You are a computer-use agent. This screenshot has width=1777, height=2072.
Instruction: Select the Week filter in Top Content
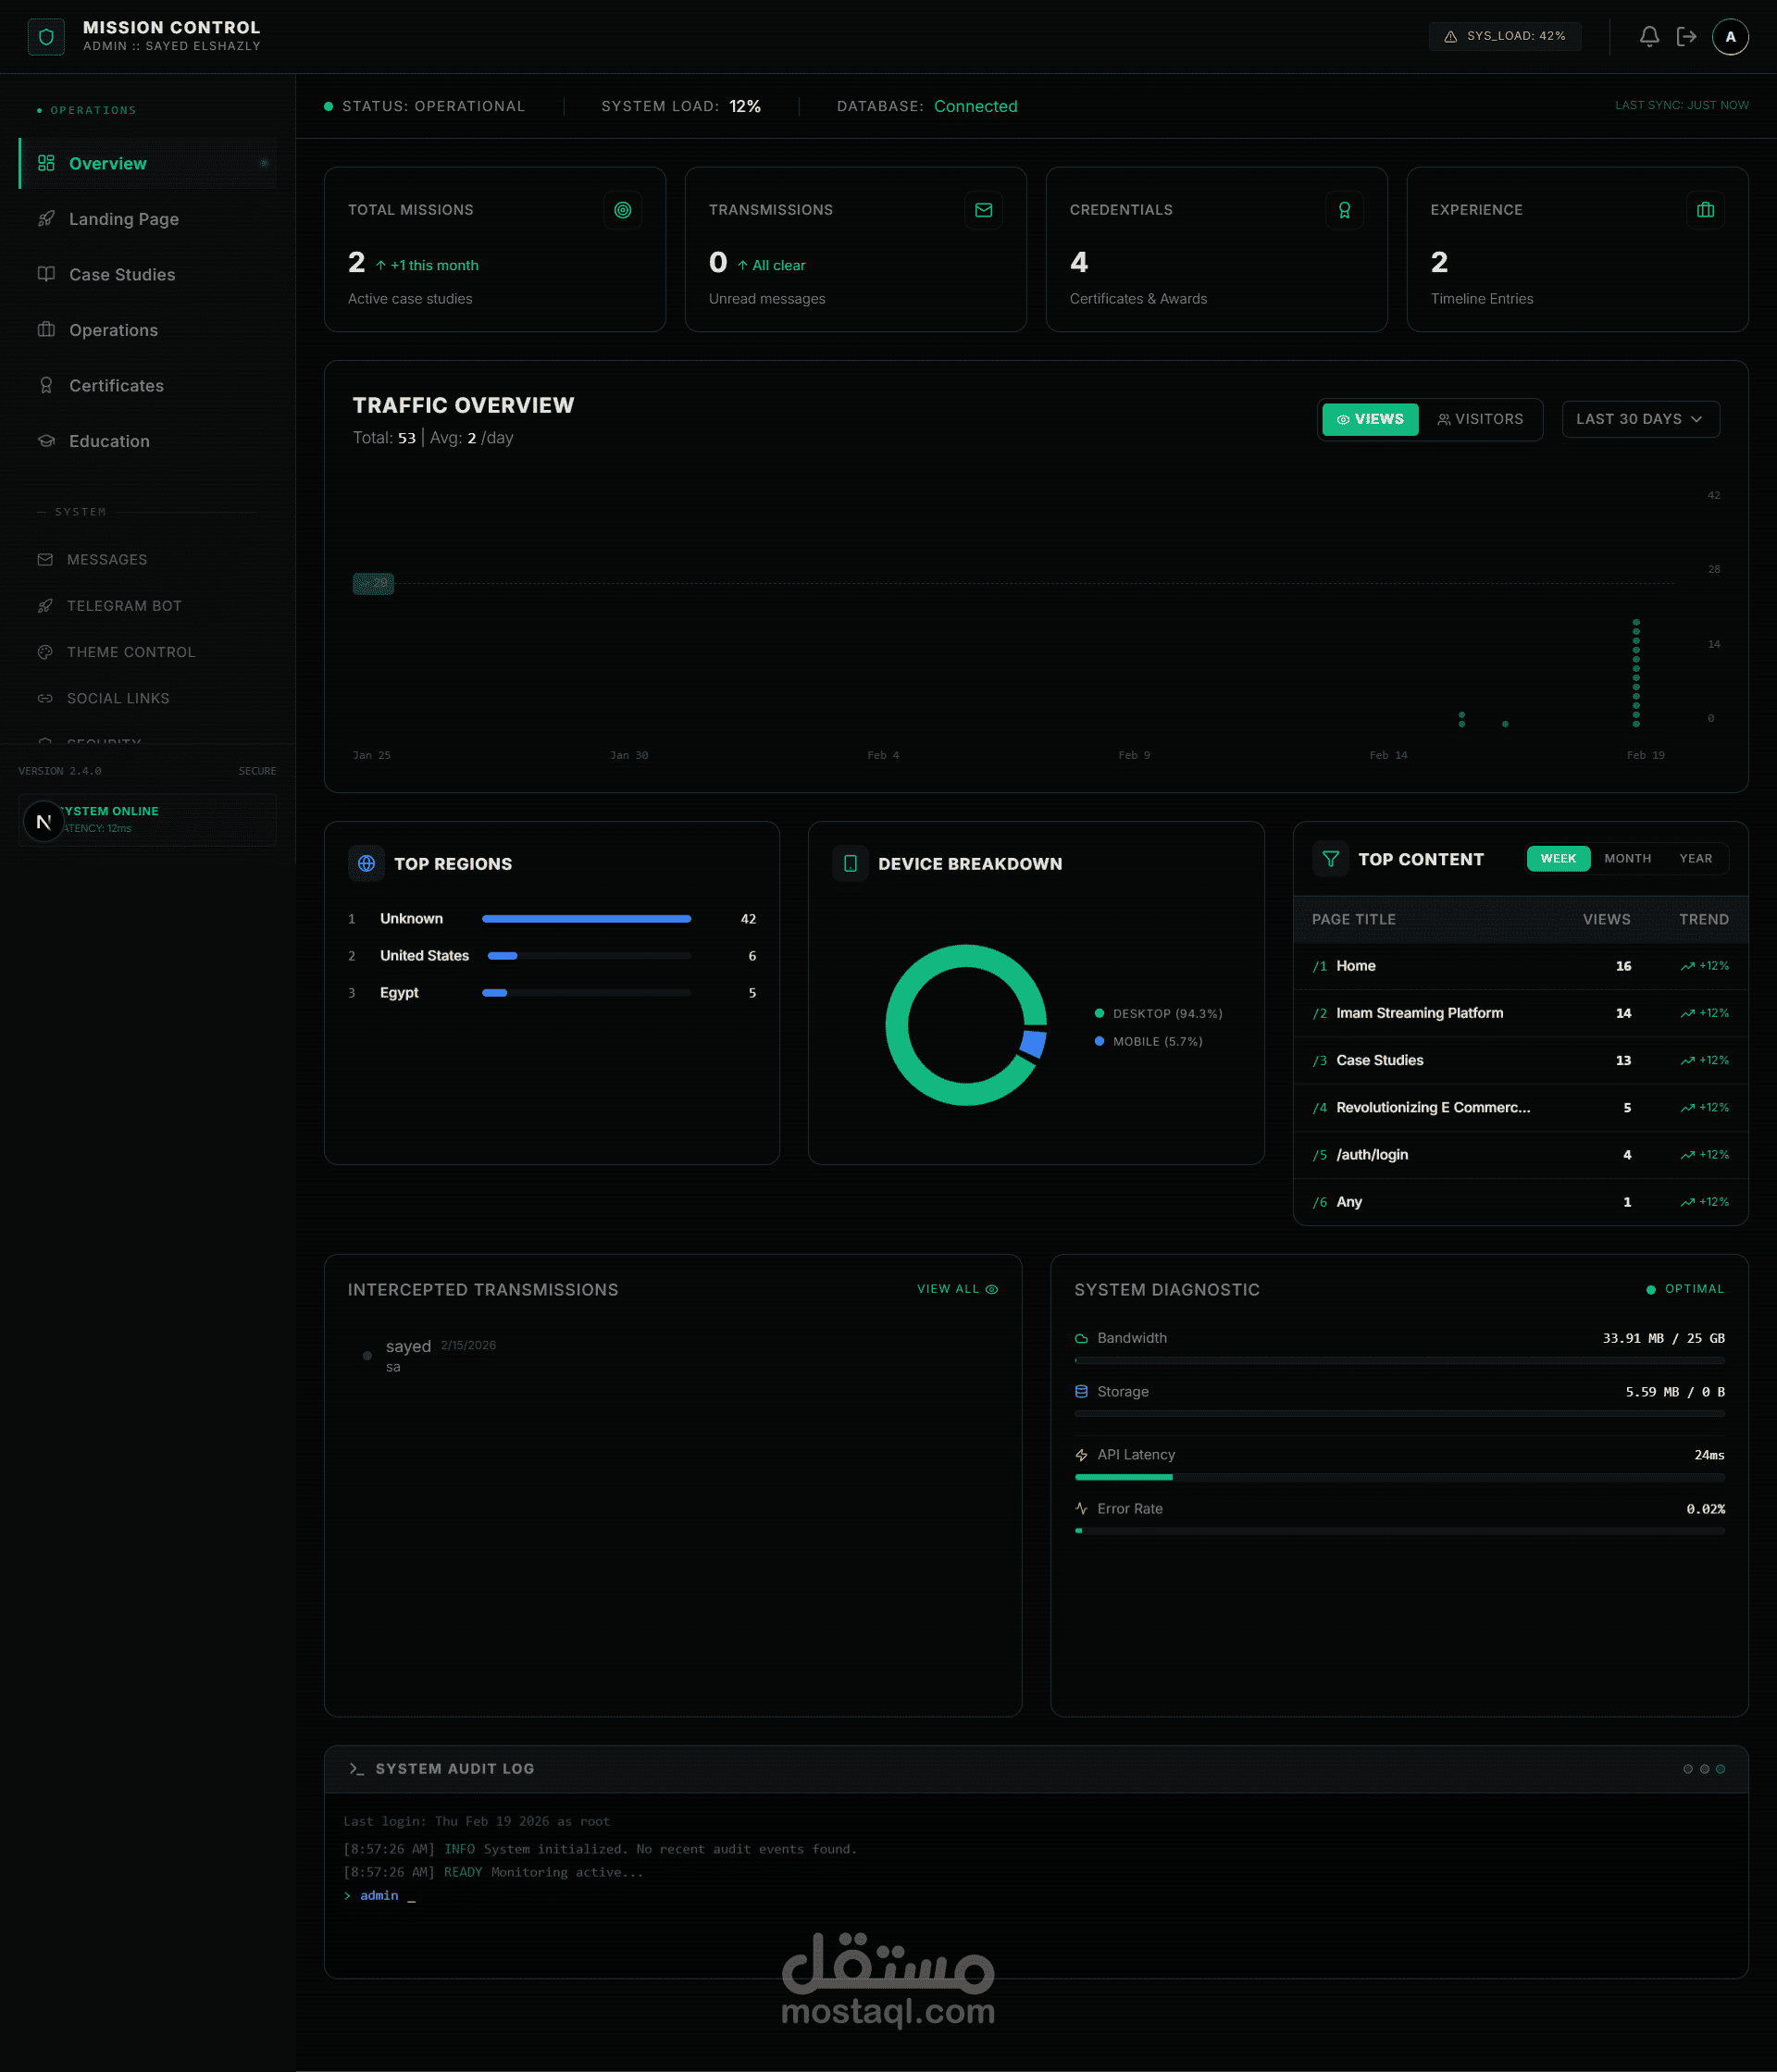point(1557,858)
